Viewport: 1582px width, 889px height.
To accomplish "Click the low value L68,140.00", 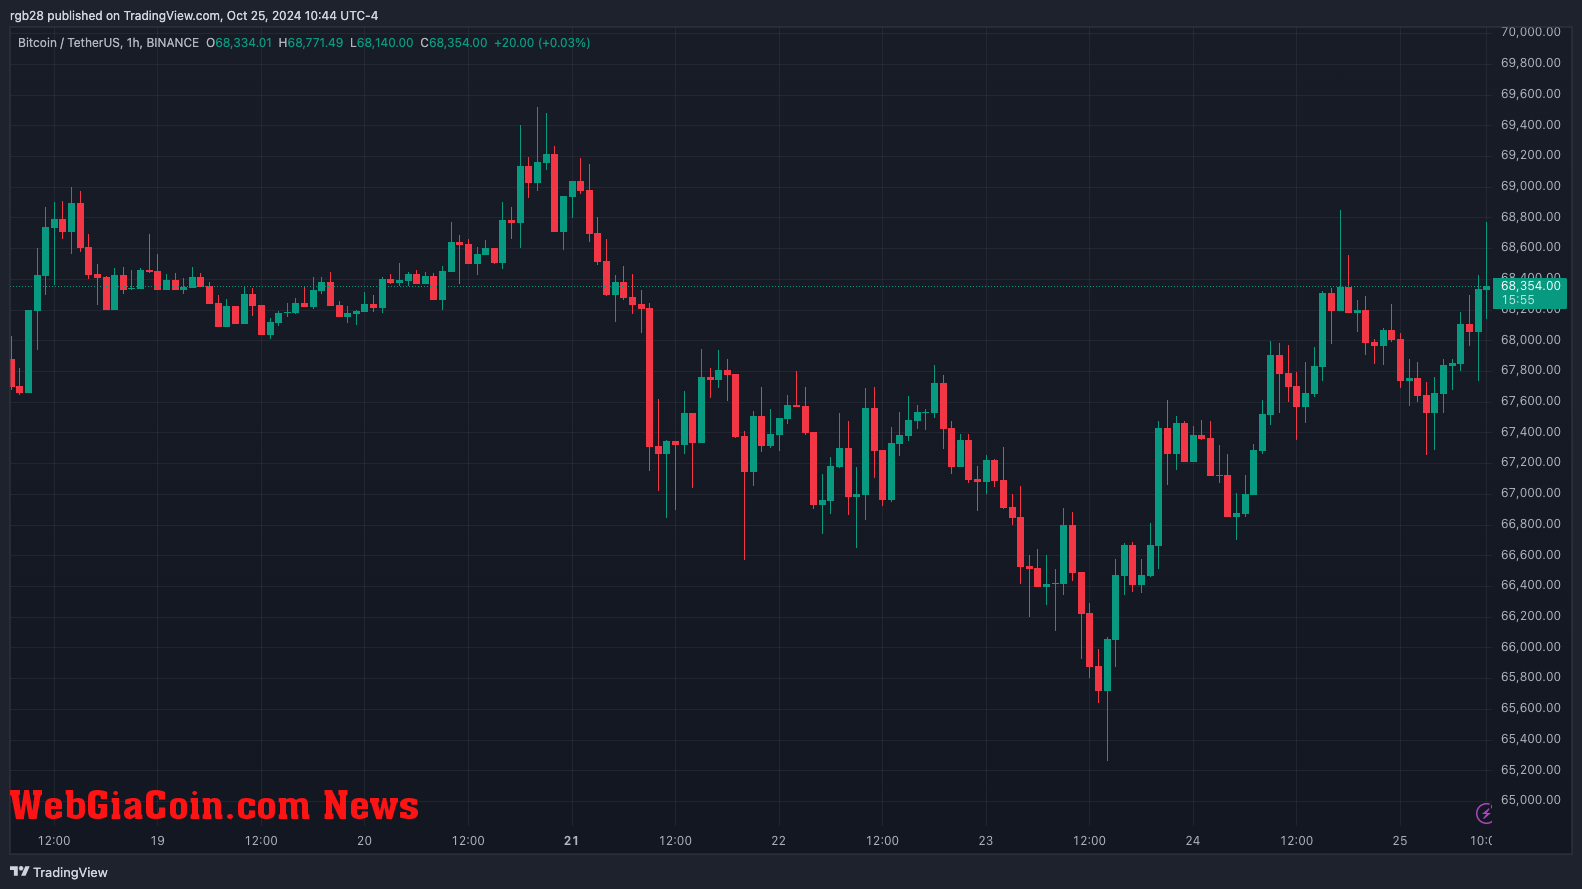I will [381, 43].
